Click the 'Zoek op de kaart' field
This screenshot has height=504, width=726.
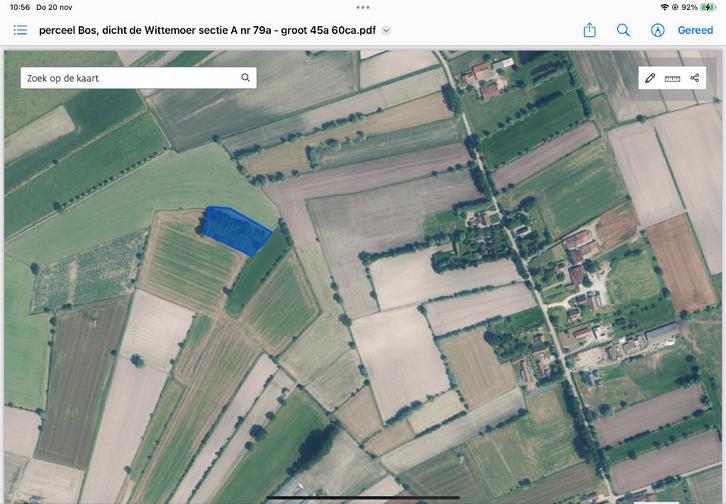tap(138, 78)
